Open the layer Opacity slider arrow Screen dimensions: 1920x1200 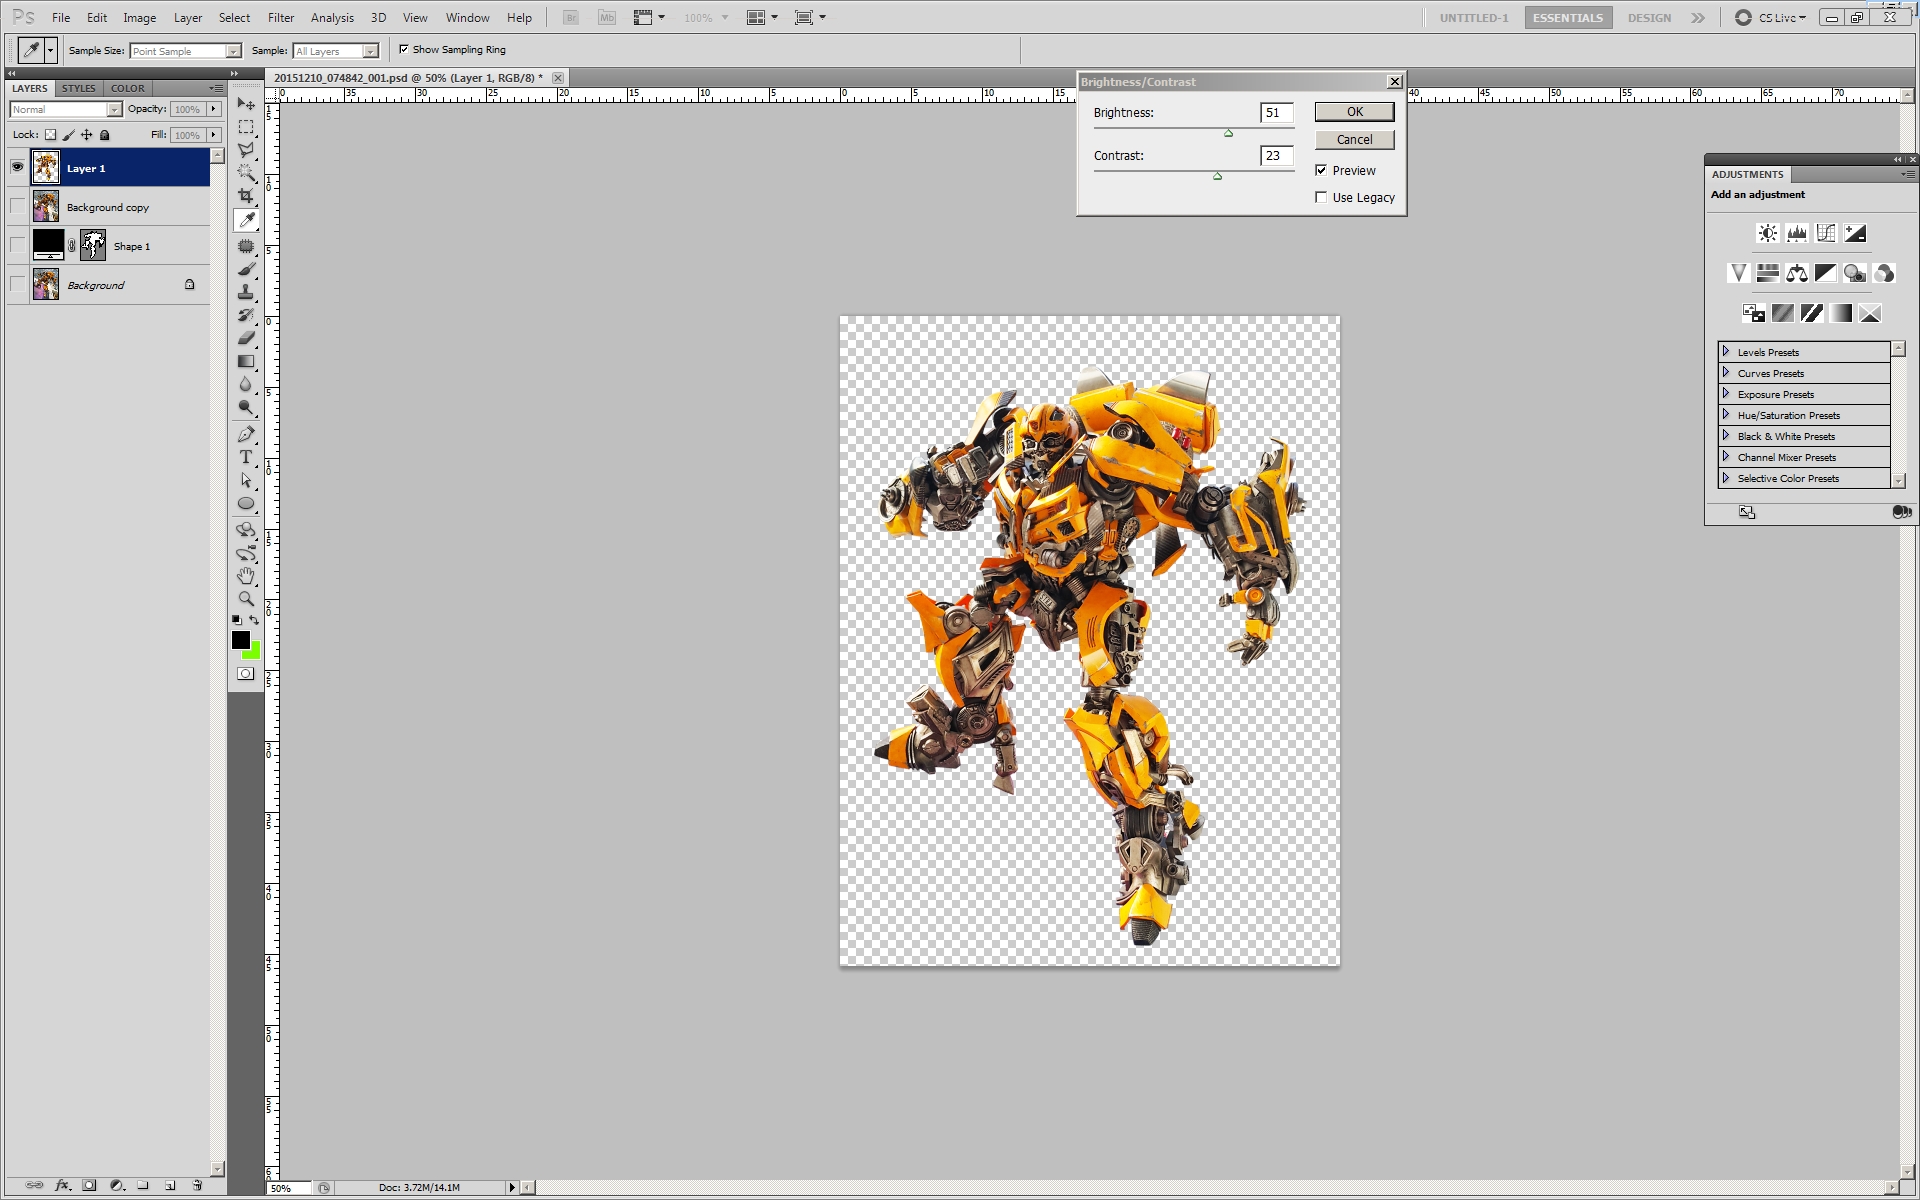[213, 109]
